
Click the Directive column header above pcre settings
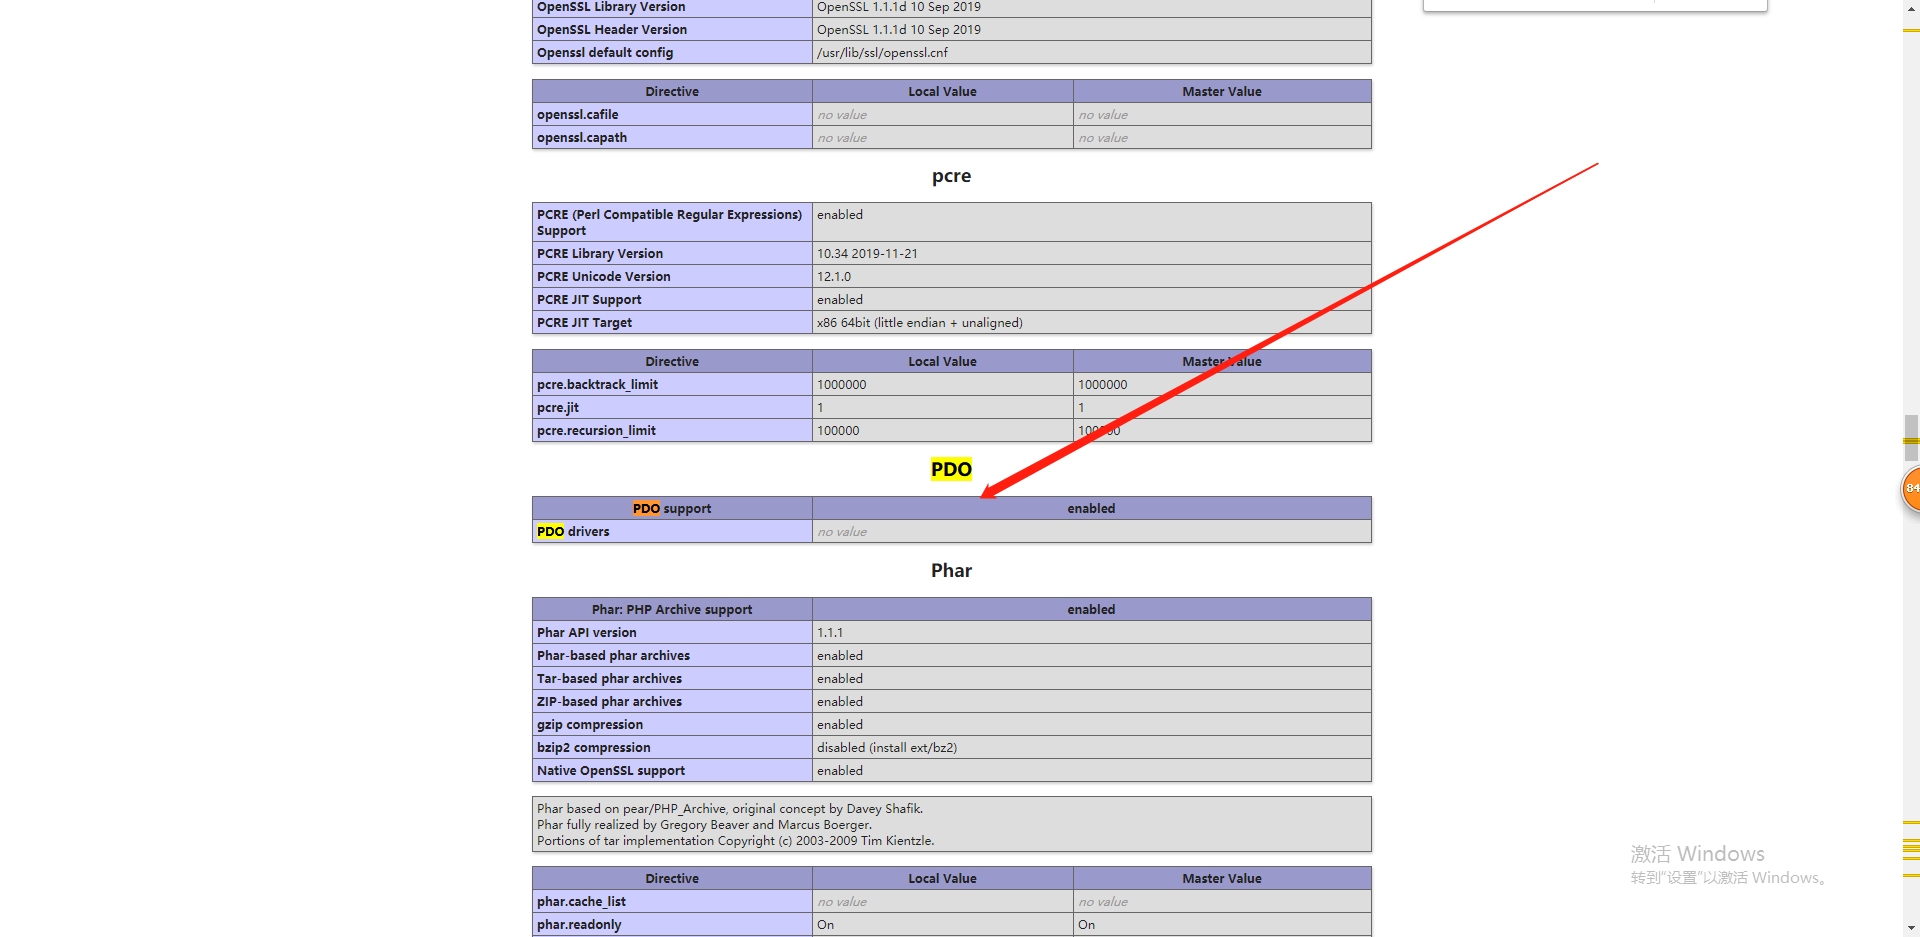671,361
